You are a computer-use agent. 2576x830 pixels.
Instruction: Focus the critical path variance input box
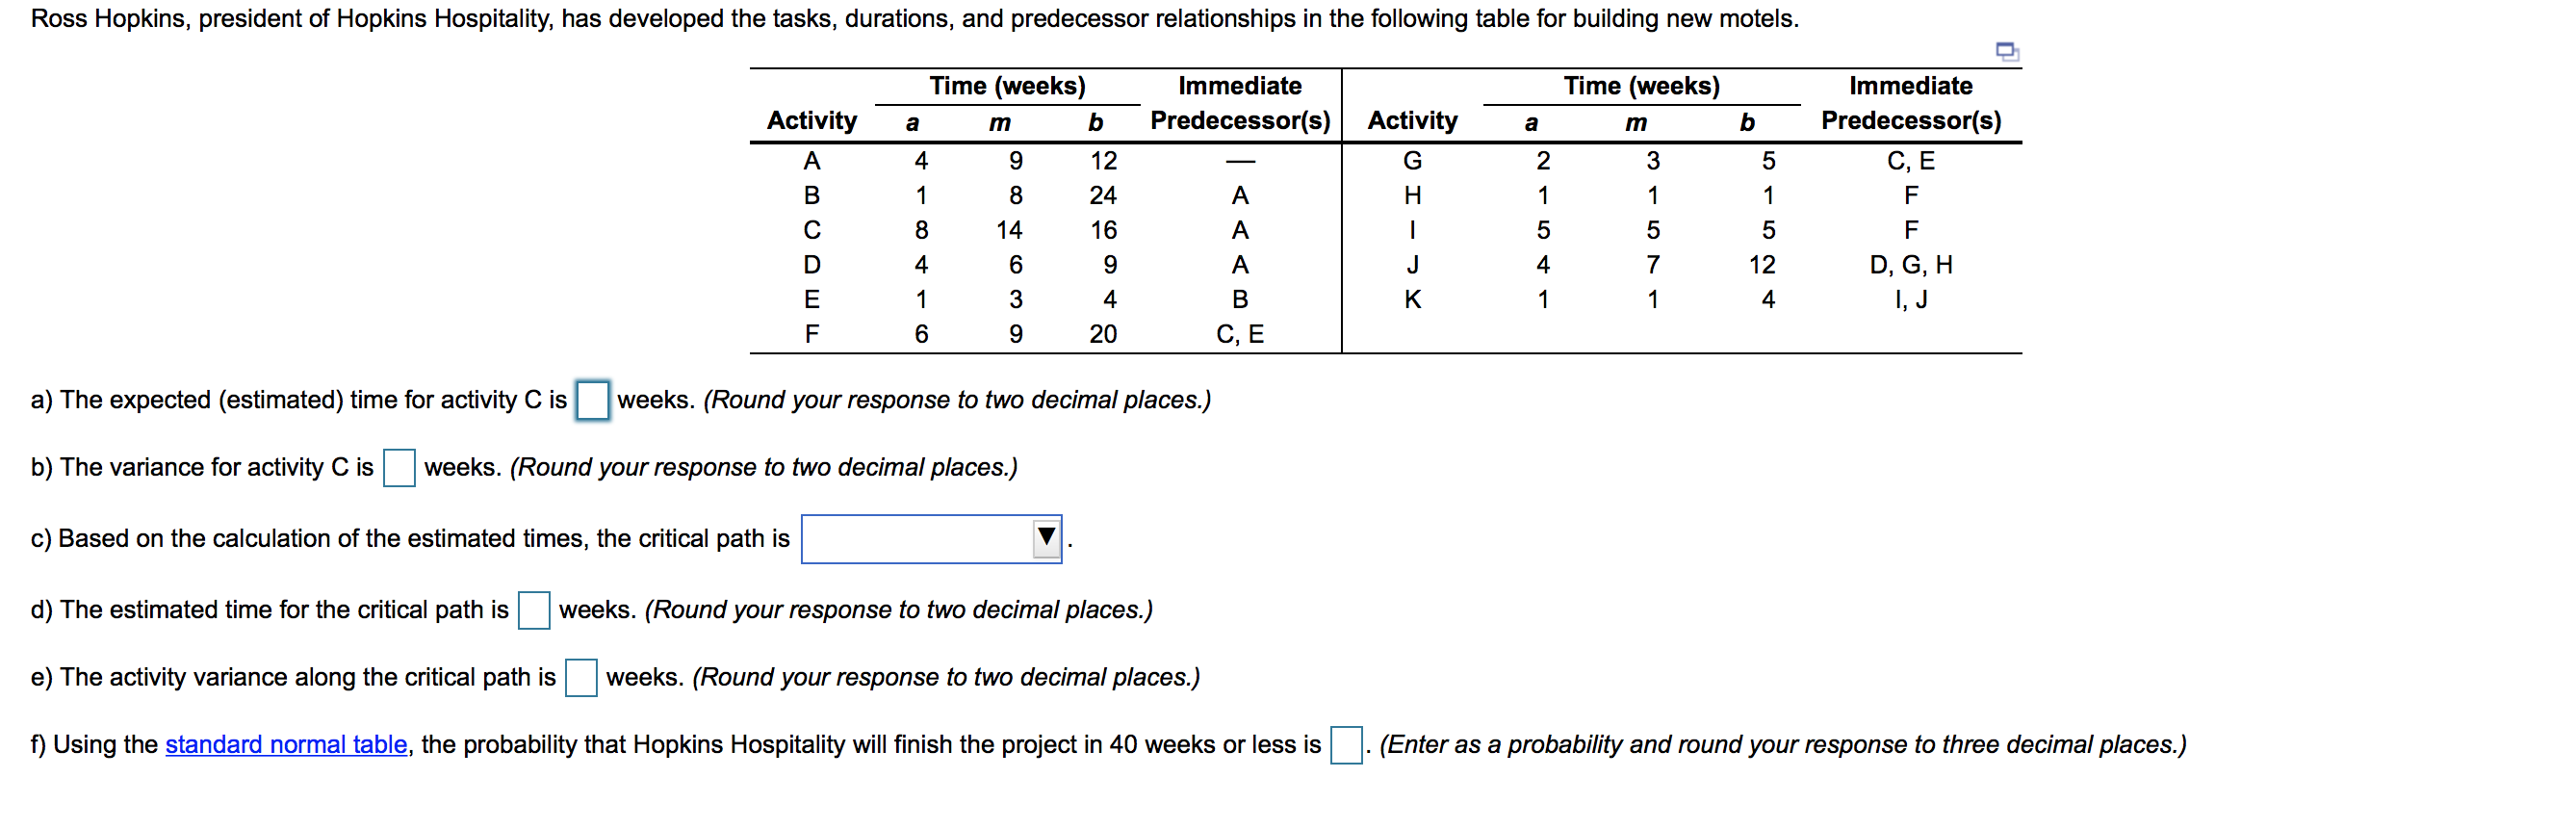coord(581,677)
